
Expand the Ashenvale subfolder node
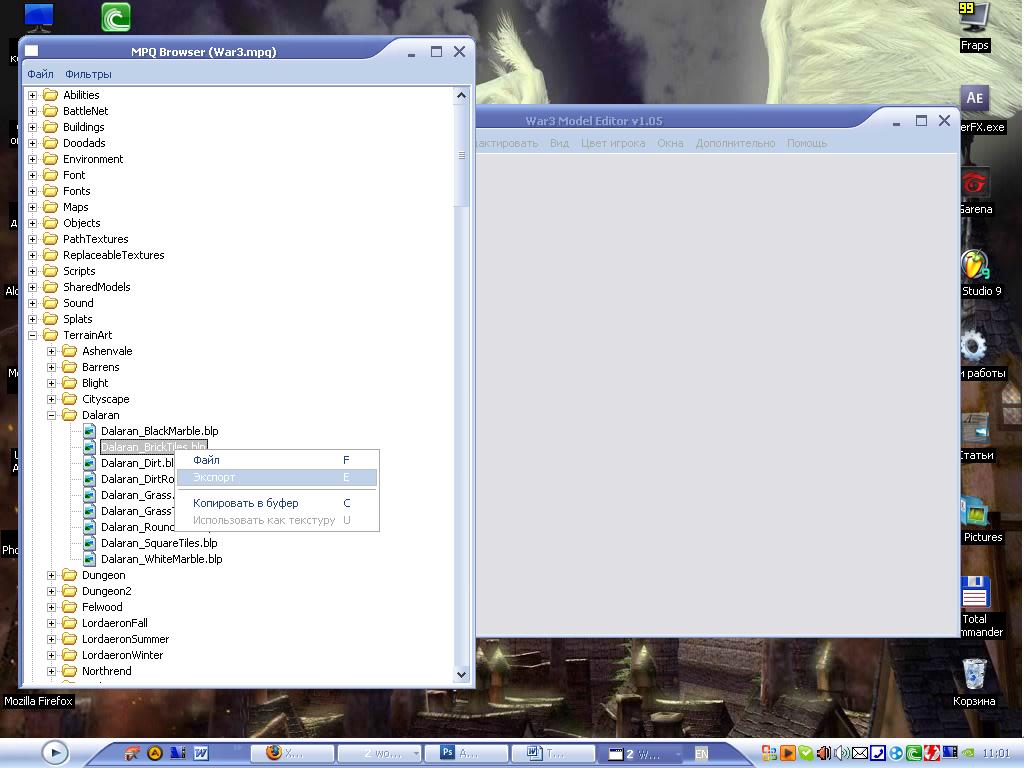(x=52, y=351)
